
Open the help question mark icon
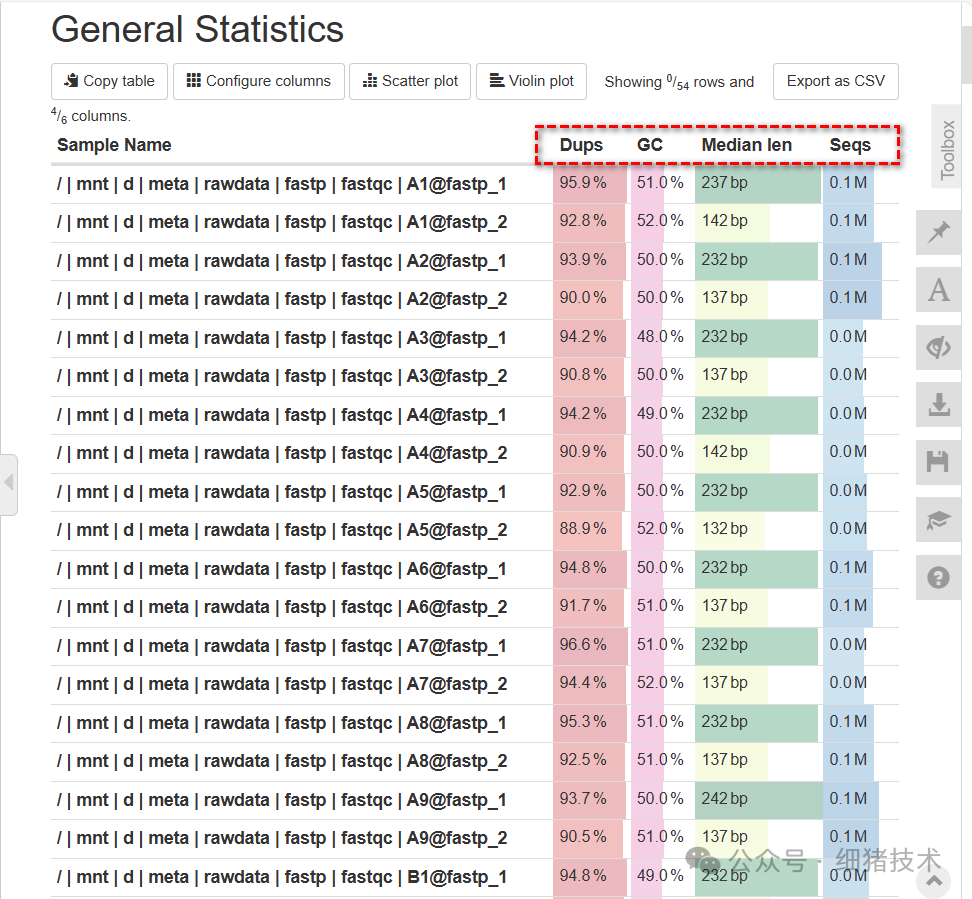point(938,577)
